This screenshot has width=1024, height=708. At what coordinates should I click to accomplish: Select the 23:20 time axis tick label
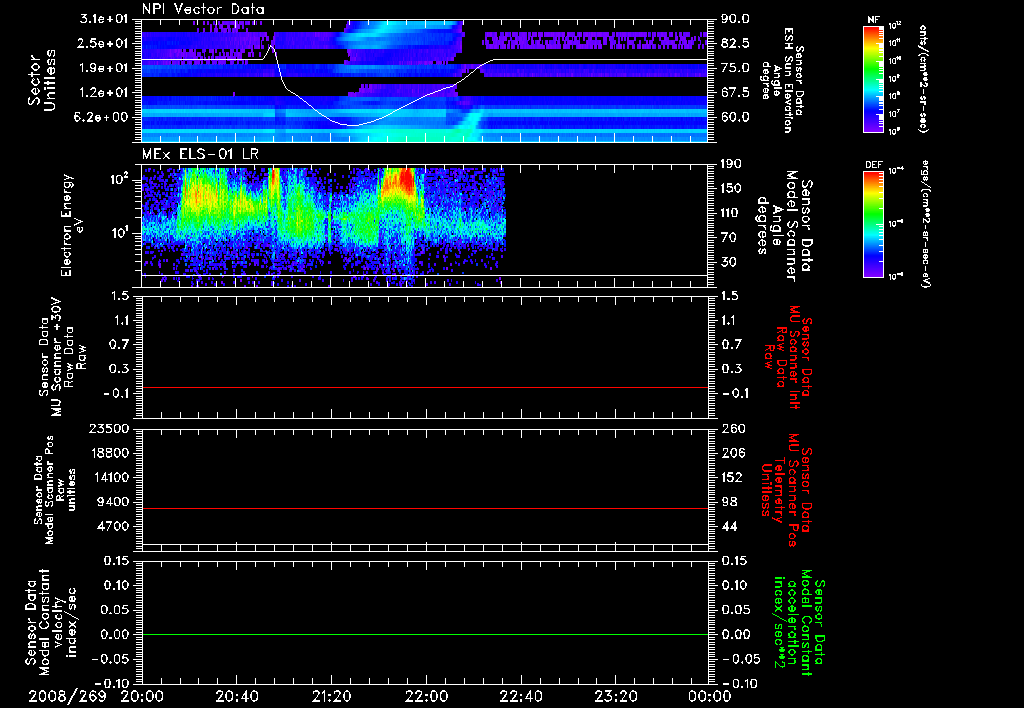point(615,694)
